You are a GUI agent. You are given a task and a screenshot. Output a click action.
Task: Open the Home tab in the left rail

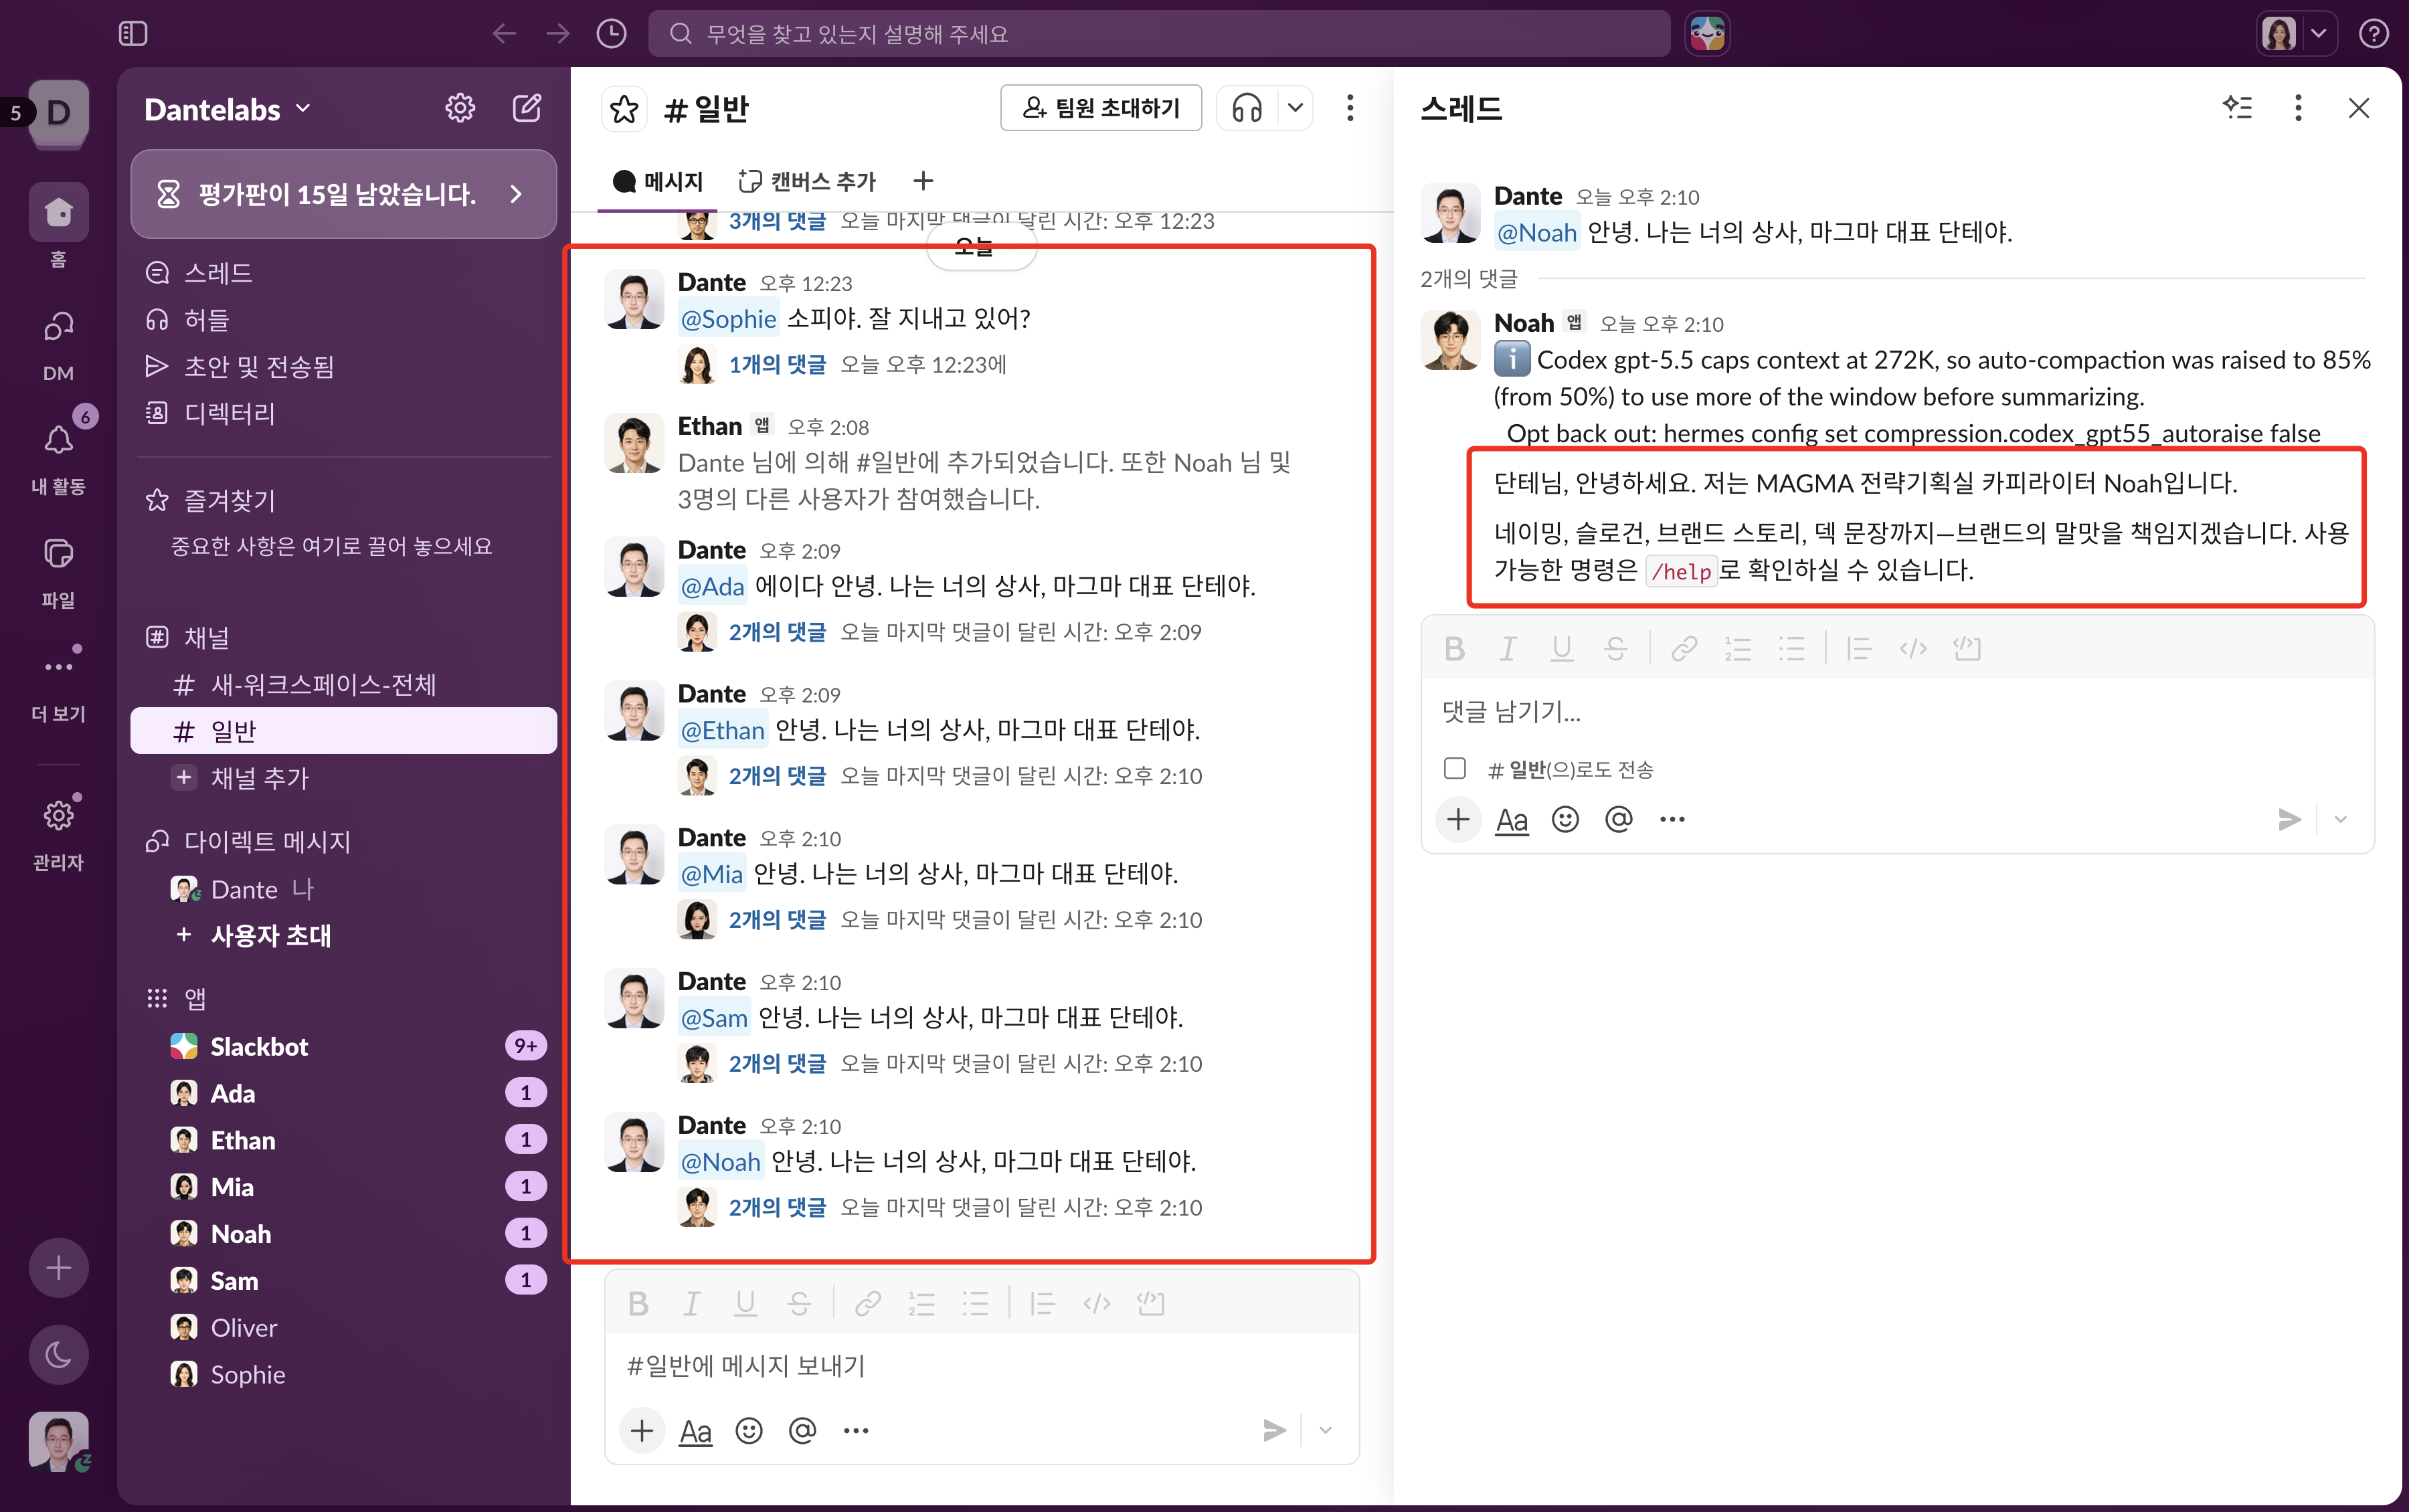[x=58, y=226]
